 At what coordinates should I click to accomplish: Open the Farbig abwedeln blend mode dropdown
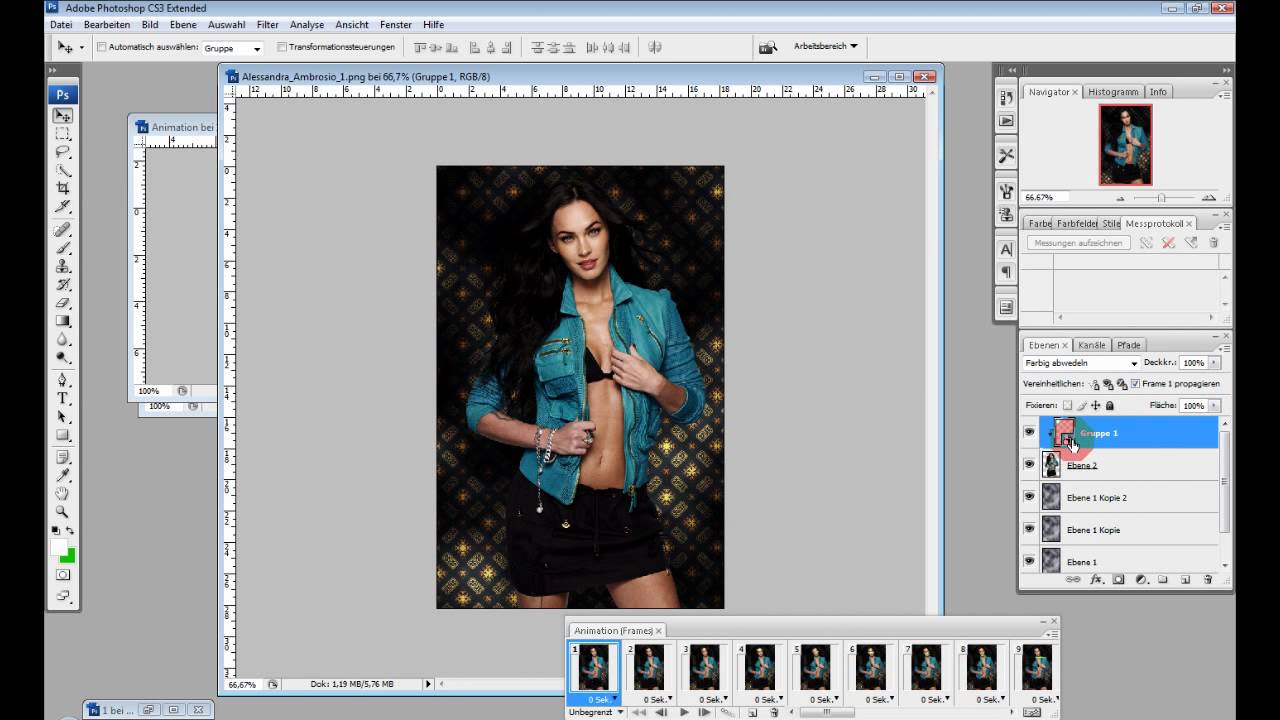pyautogui.click(x=1081, y=363)
